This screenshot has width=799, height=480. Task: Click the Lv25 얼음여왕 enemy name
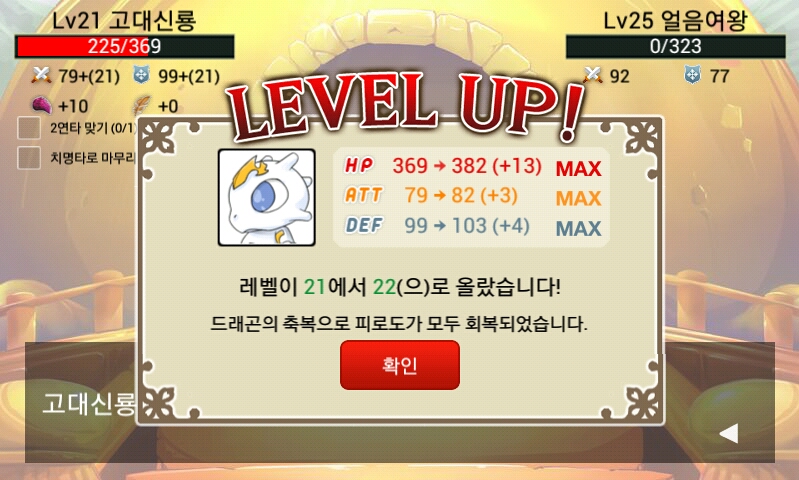(675, 20)
